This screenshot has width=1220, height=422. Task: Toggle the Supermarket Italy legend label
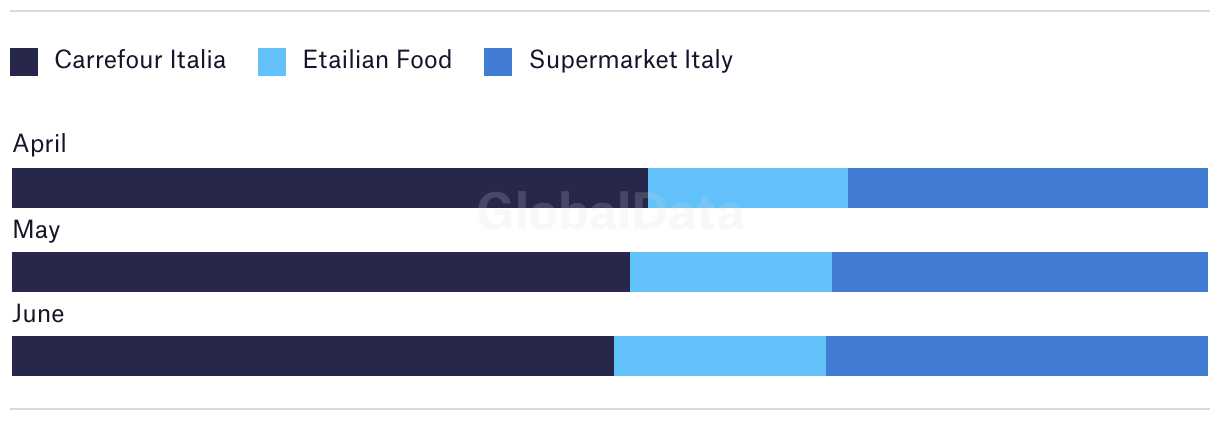click(631, 60)
